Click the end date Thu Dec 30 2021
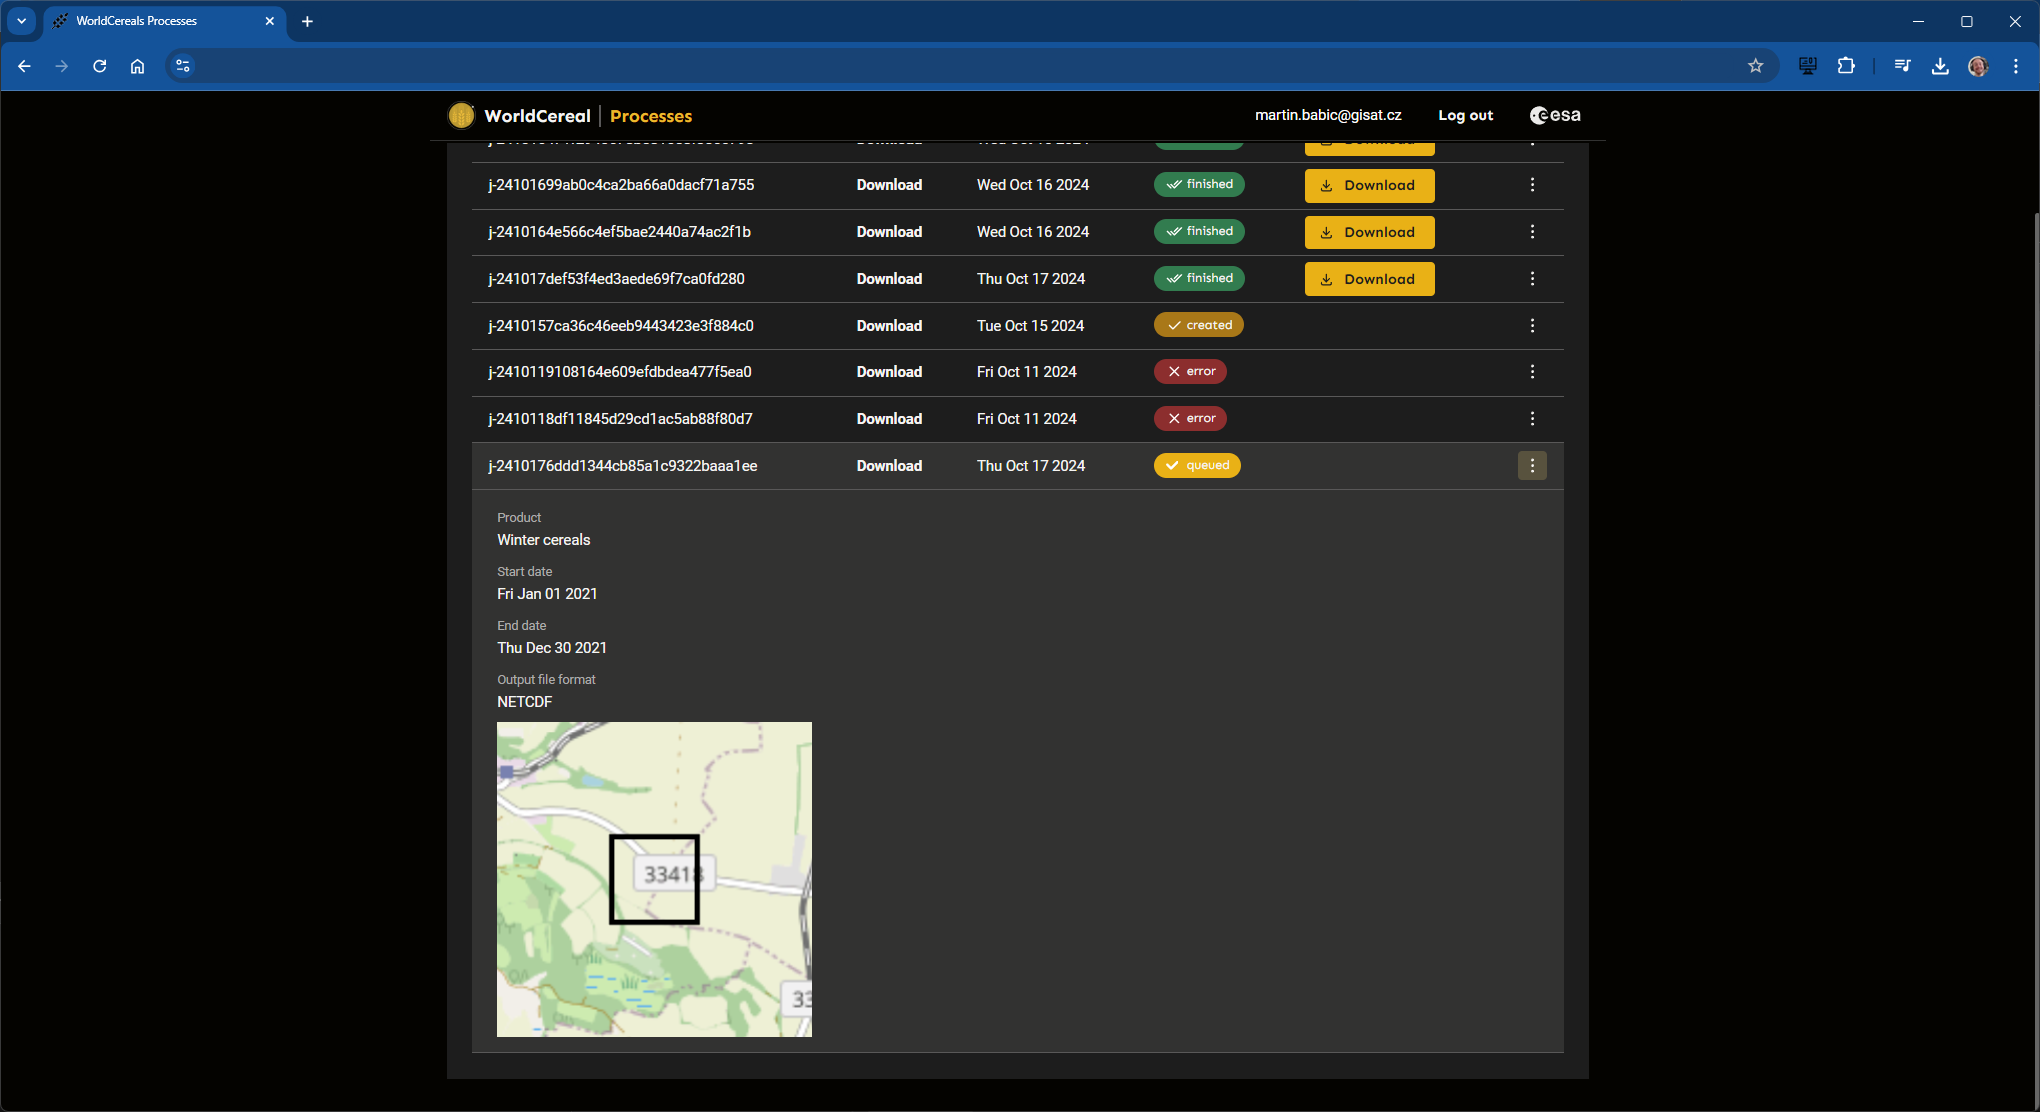This screenshot has height=1112, width=2040. pos(552,648)
